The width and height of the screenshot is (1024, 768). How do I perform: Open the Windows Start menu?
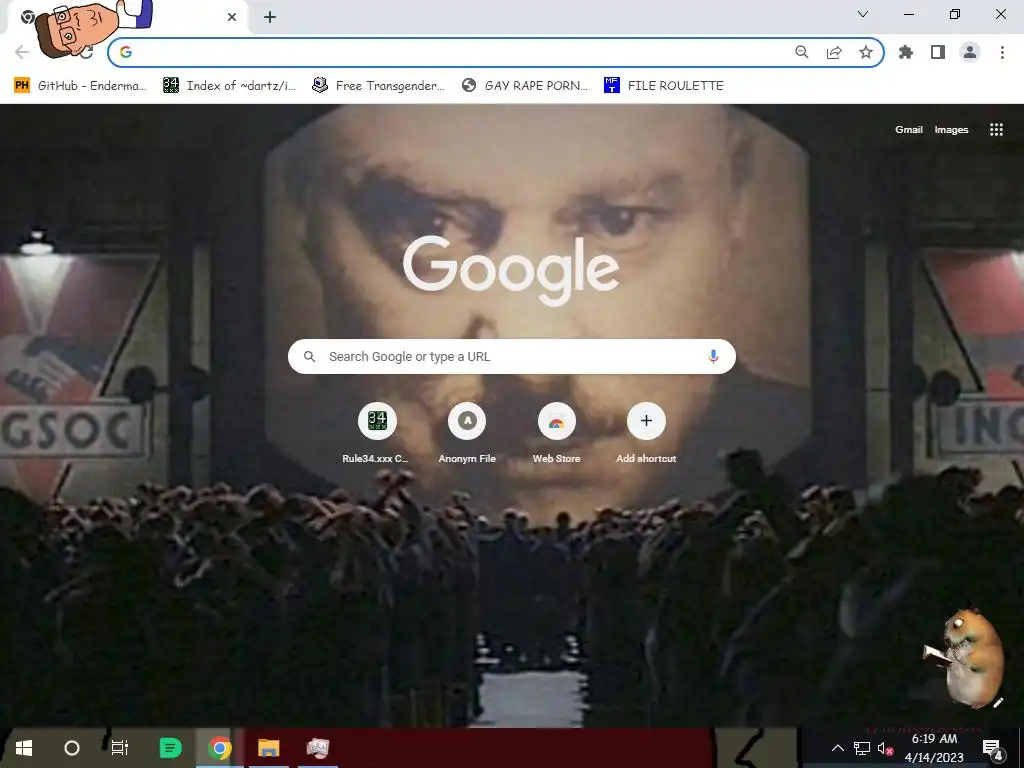pyautogui.click(x=24, y=748)
